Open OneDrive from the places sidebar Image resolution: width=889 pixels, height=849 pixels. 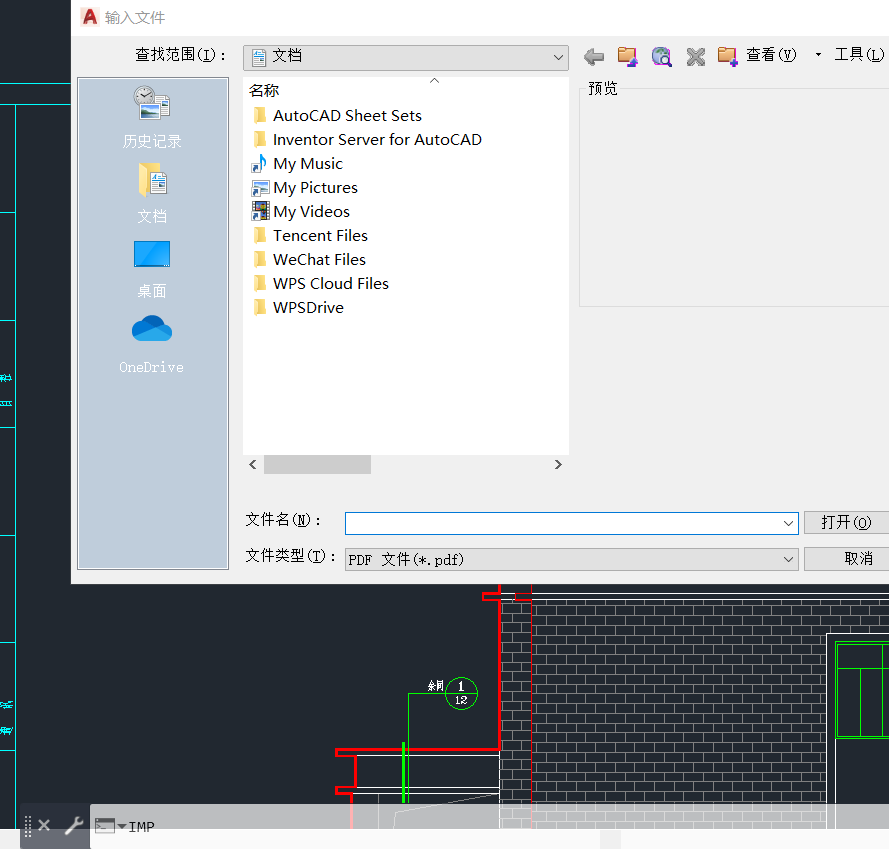click(x=151, y=340)
